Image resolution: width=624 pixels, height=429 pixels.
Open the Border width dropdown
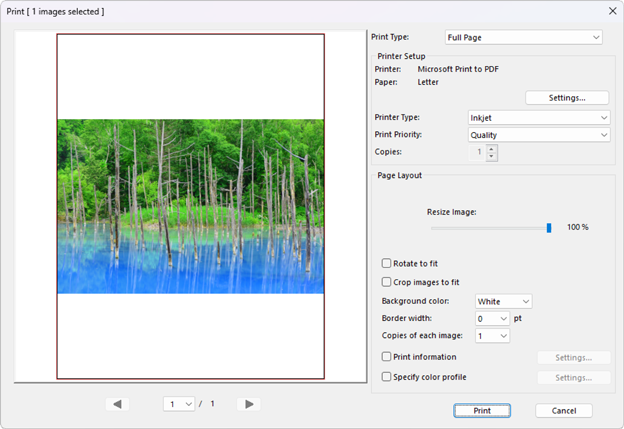pyautogui.click(x=492, y=318)
